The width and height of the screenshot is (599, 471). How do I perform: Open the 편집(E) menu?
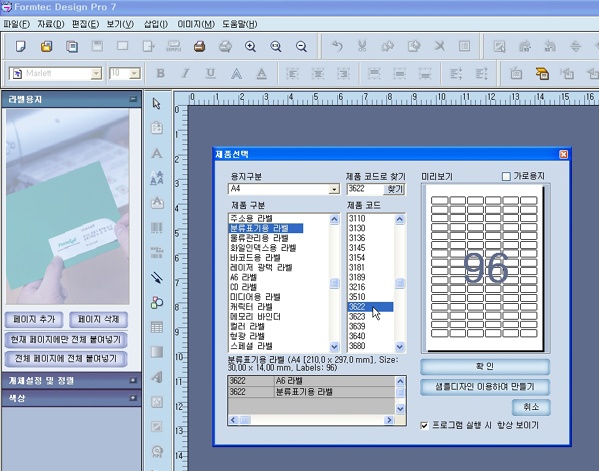(x=85, y=24)
